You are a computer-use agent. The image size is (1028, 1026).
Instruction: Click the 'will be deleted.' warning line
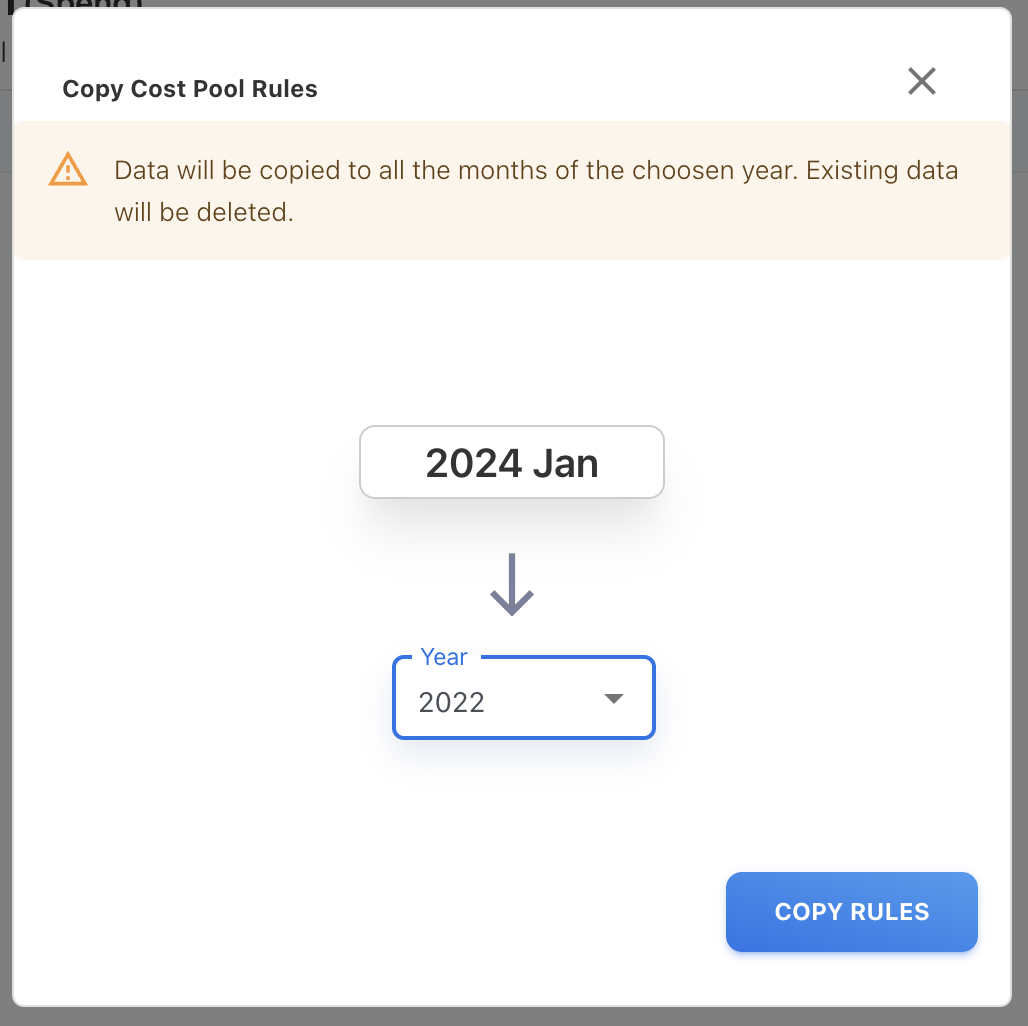pyautogui.click(x=204, y=213)
